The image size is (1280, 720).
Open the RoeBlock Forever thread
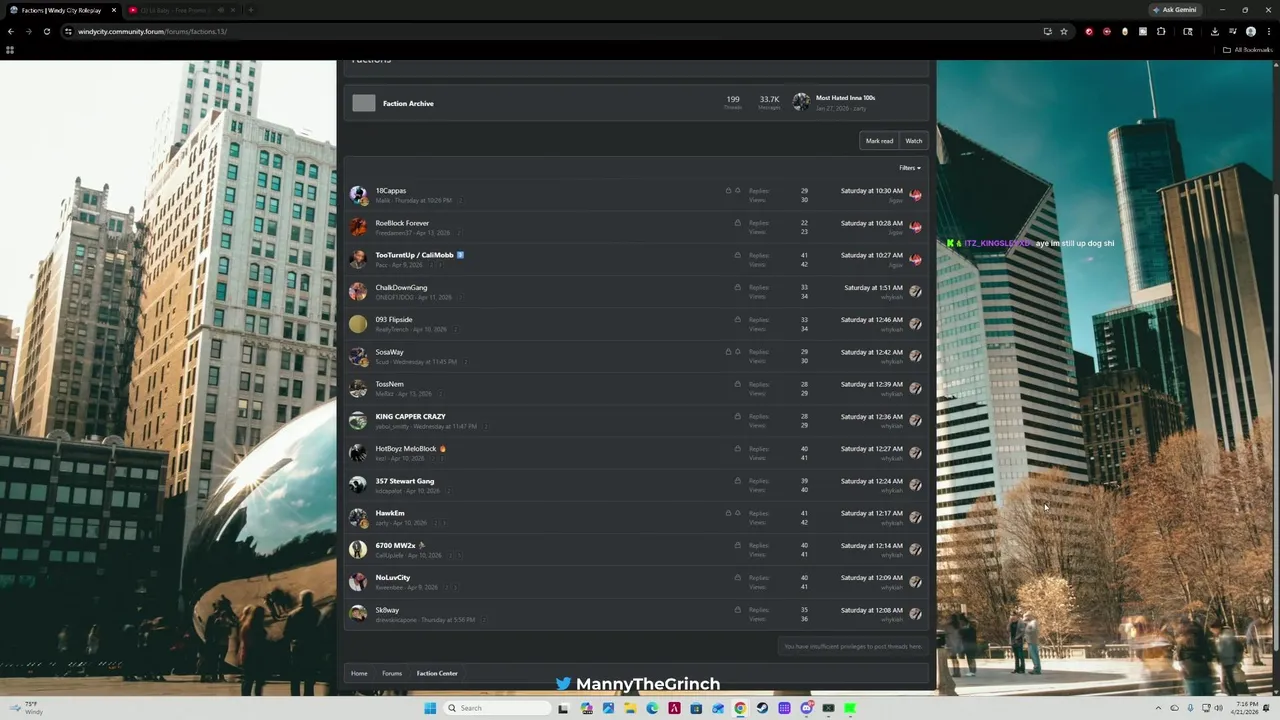click(x=402, y=223)
